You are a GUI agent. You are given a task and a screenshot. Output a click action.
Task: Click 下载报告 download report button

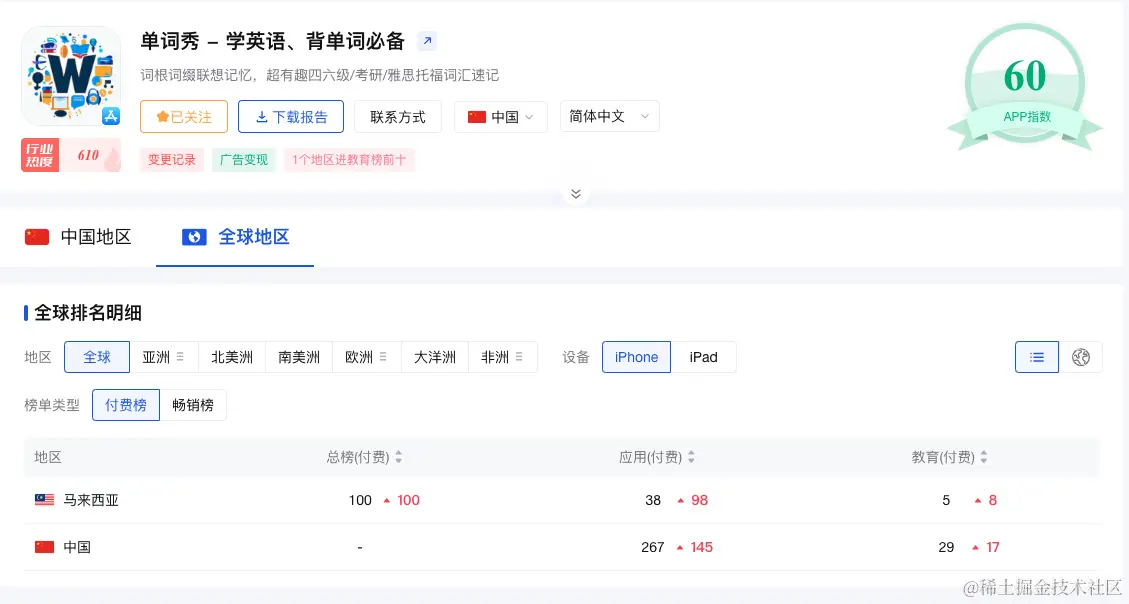click(291, 117)
